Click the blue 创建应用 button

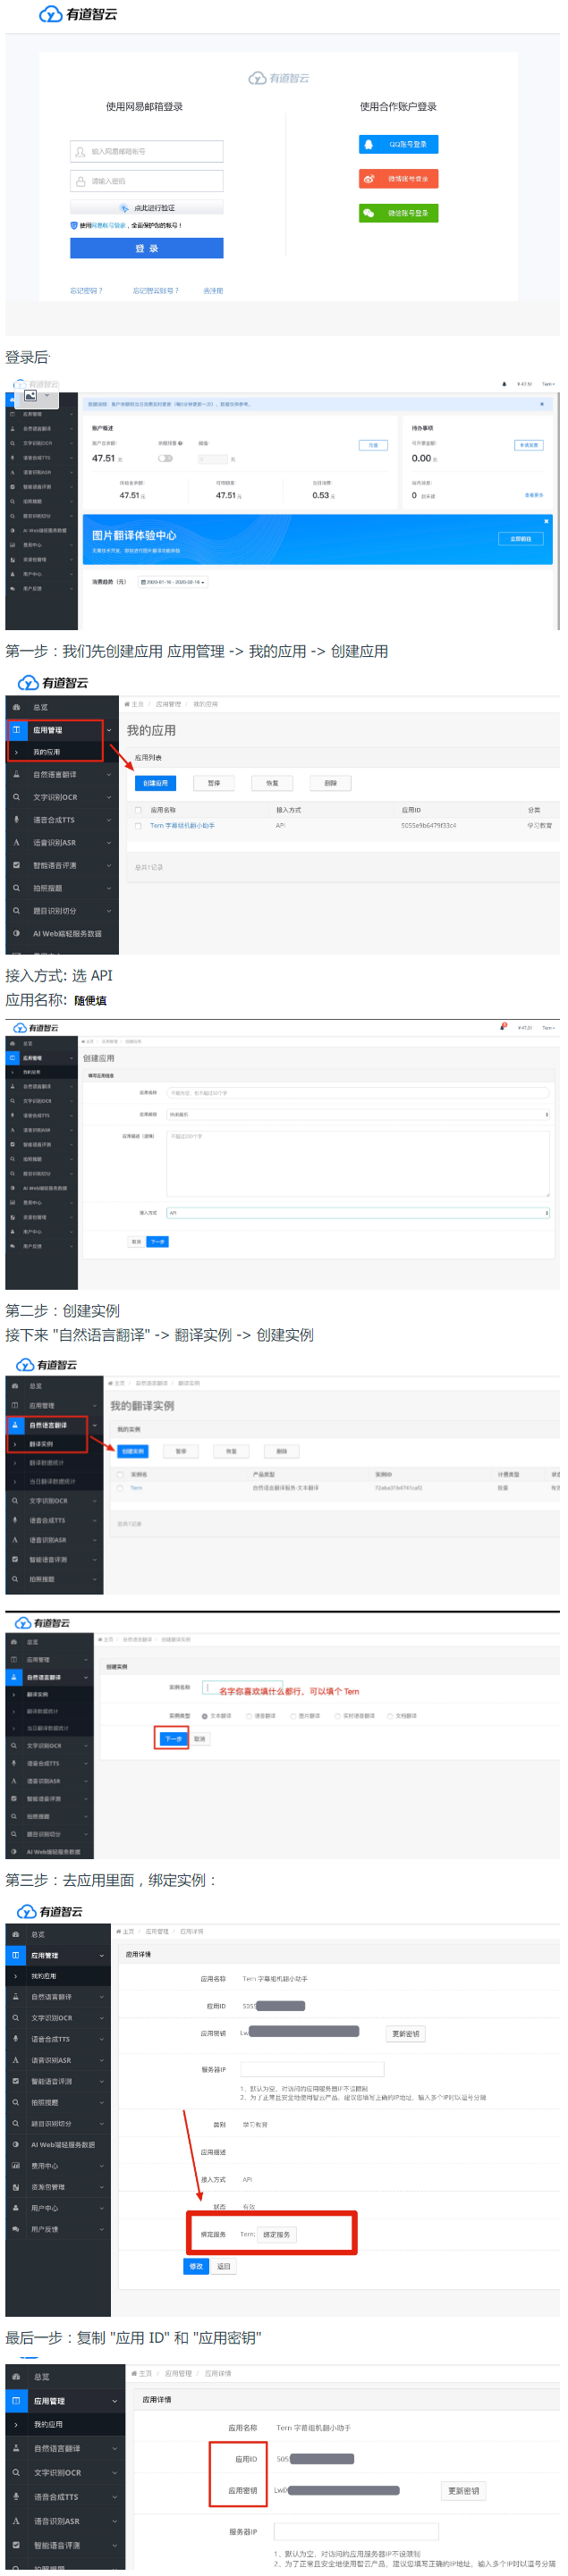155,783
